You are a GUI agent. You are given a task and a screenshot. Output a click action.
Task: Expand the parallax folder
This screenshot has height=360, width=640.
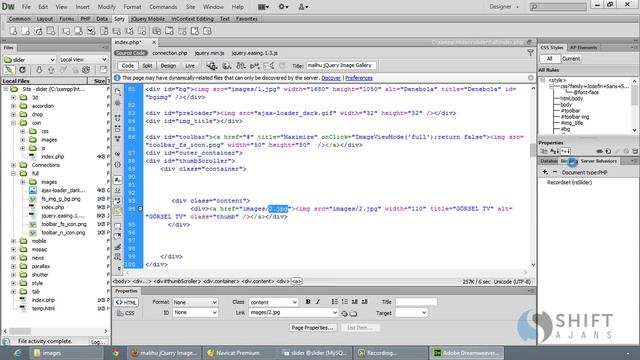click(13, 267)
